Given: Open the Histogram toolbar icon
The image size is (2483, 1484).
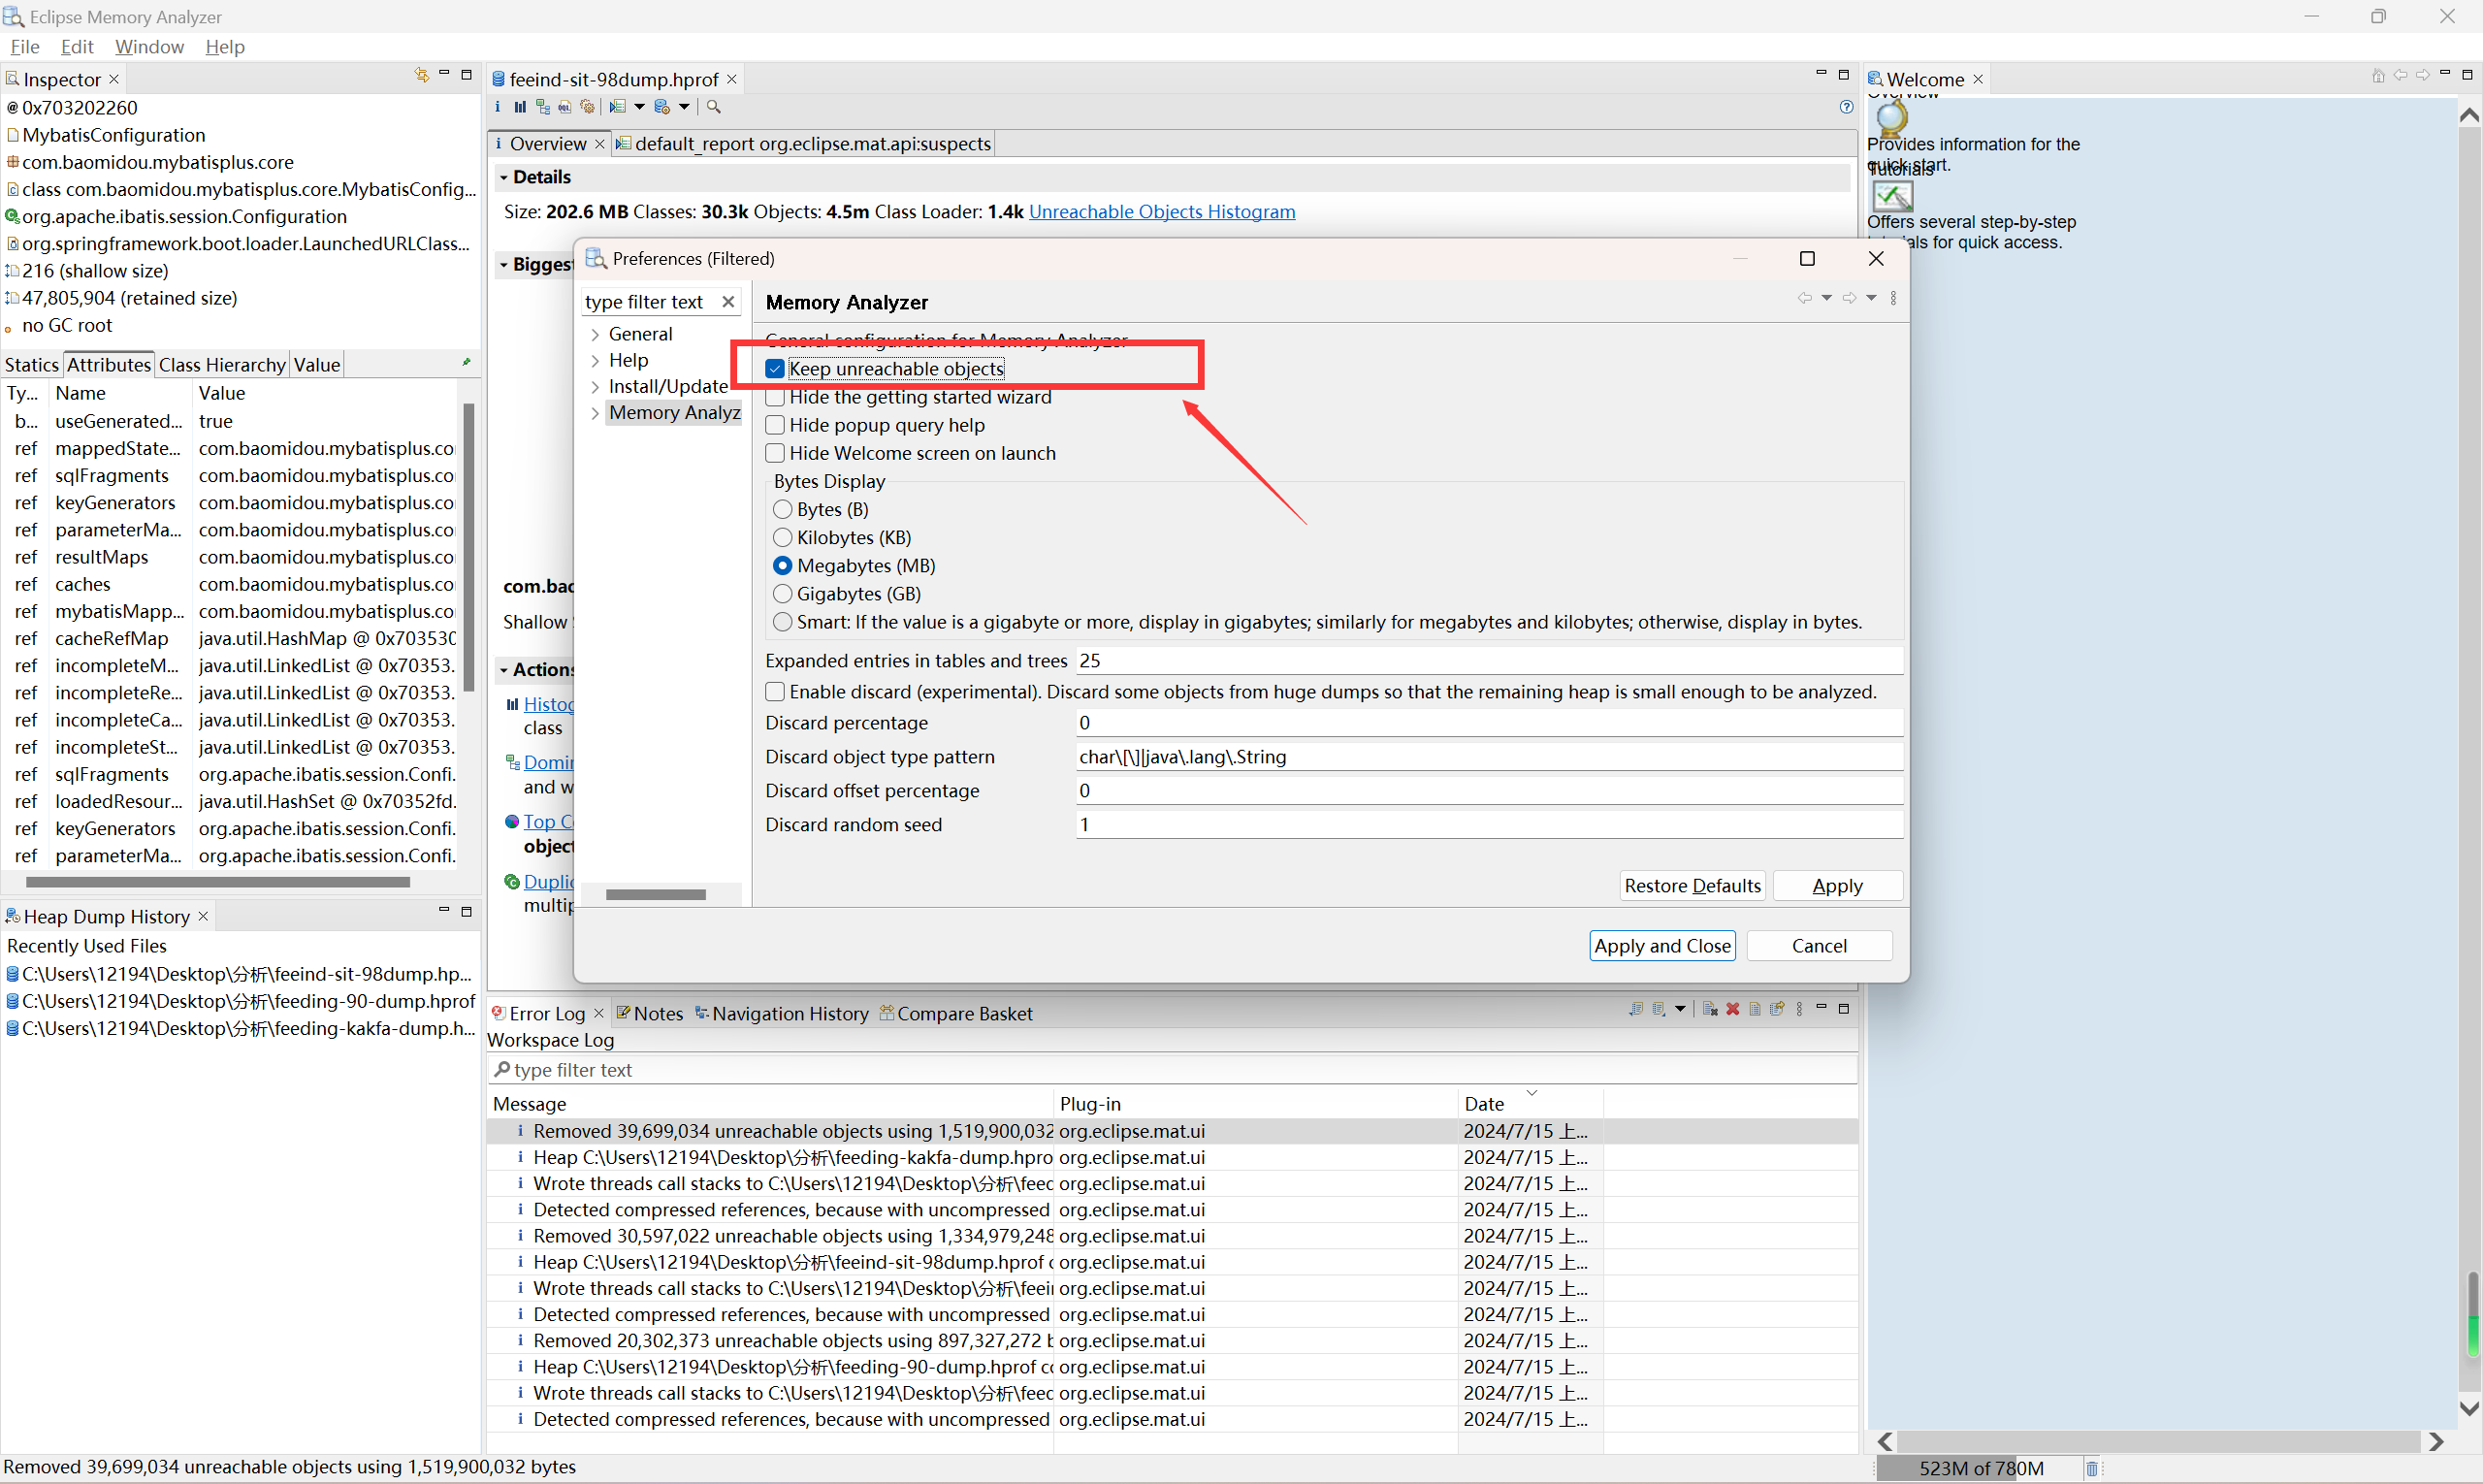Looking at the screenshot, I should coord(520,107).
